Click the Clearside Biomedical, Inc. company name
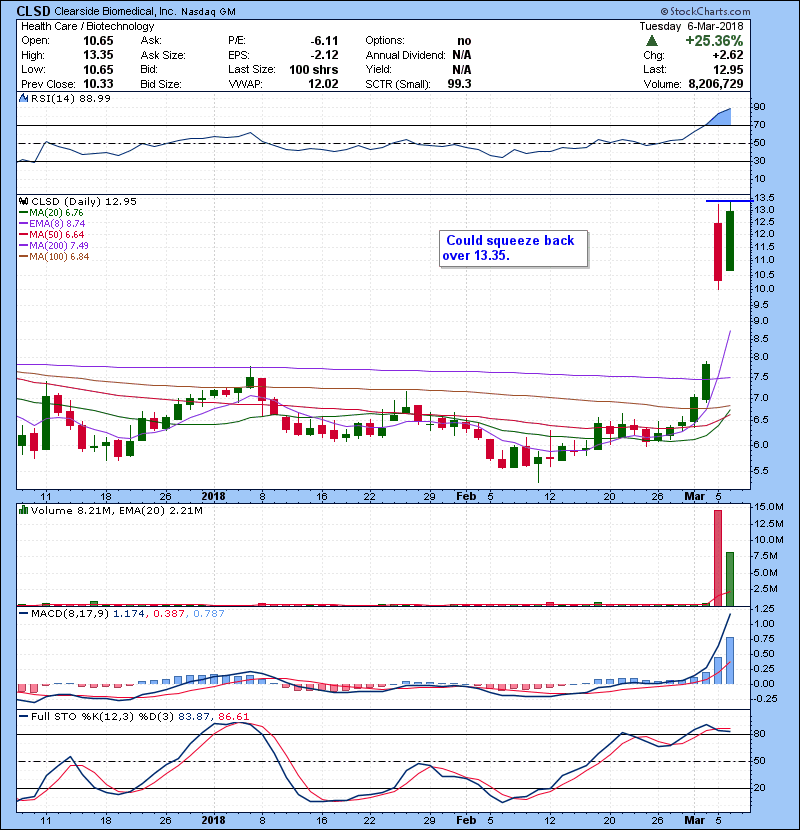Screen dimensions: 800x830 pyautogui.click(x=115, y=11)
